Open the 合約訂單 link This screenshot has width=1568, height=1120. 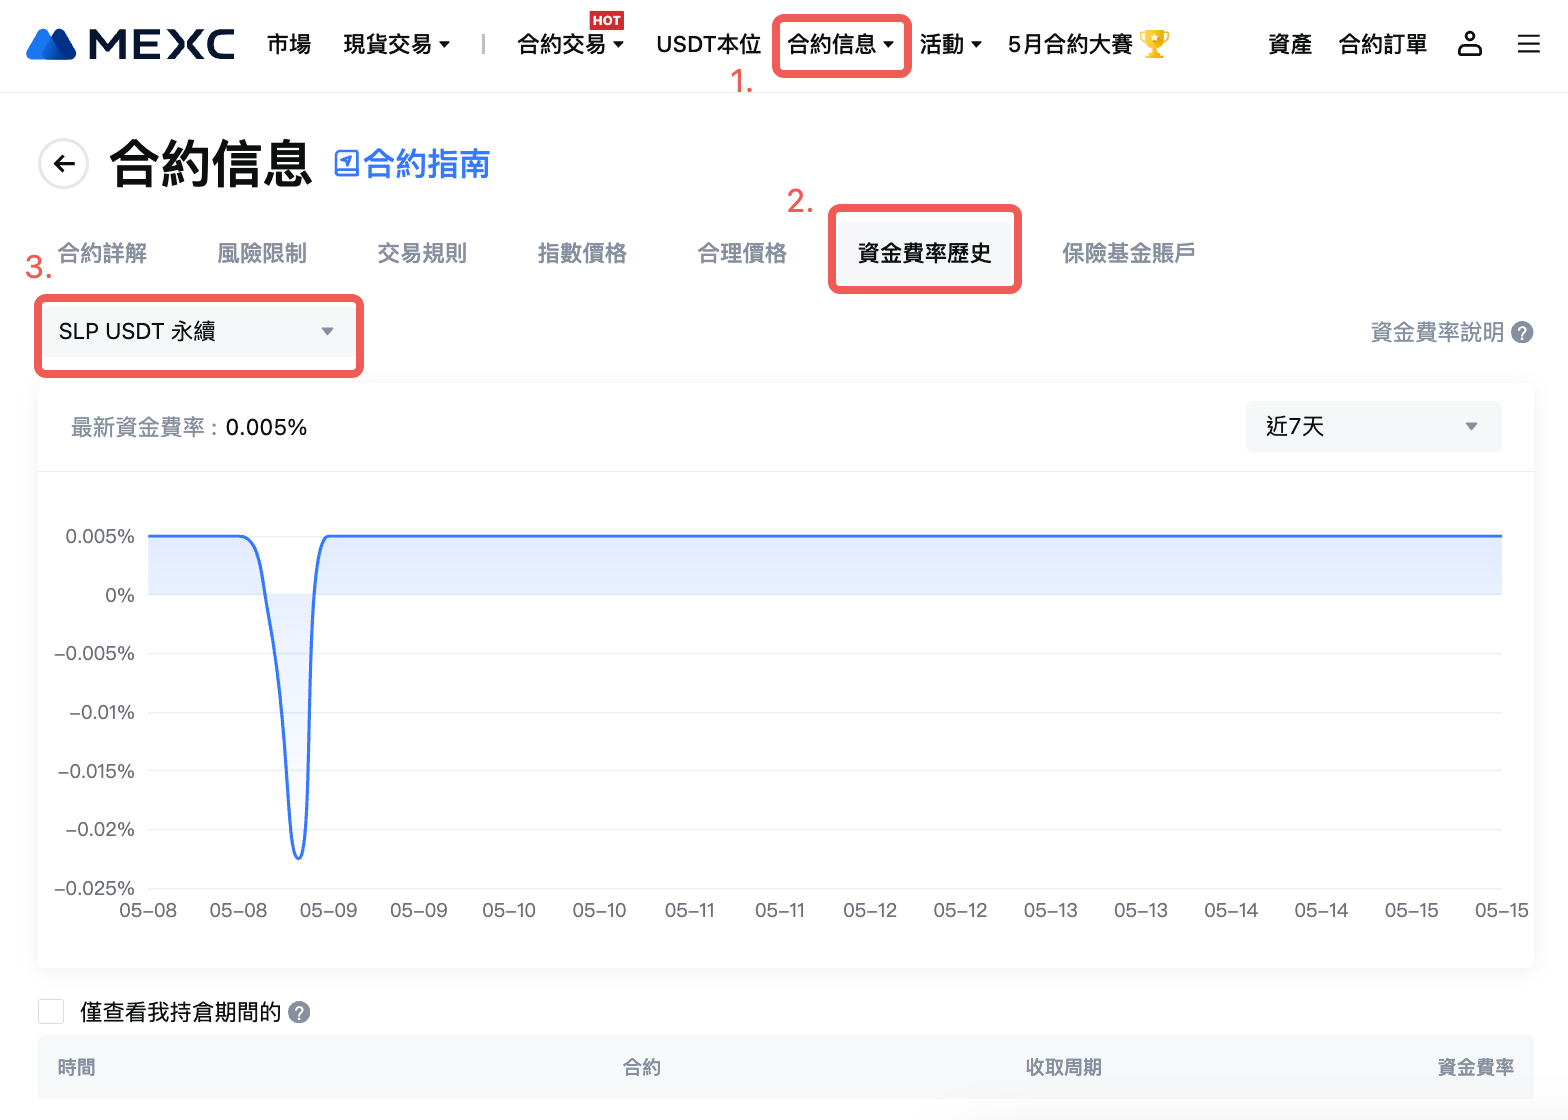click(1382, 44)
